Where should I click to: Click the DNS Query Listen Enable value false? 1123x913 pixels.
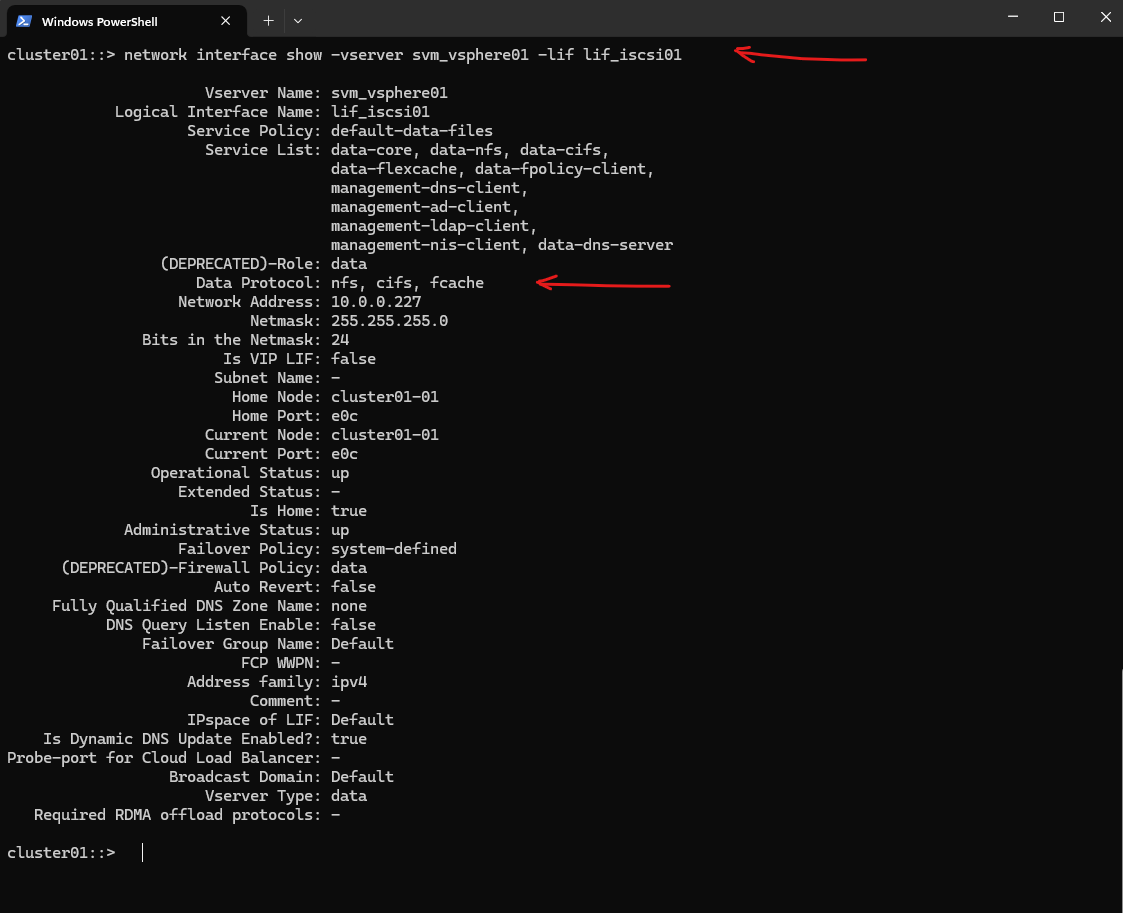353,625
